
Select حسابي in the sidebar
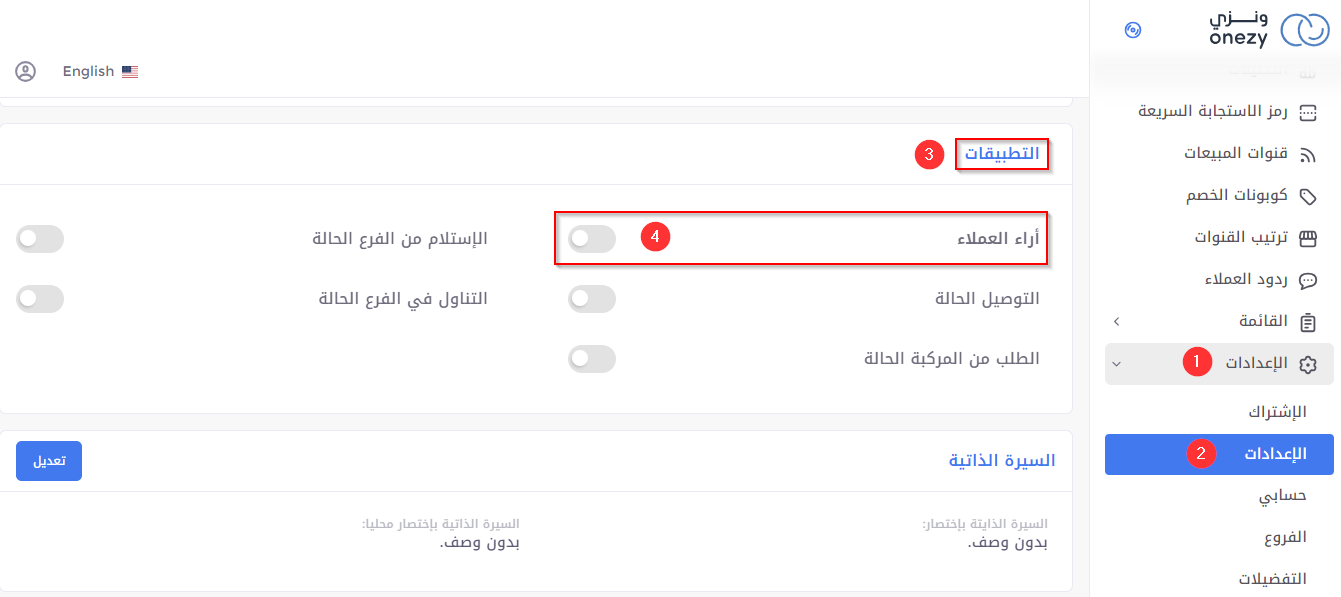(1283, 495)
